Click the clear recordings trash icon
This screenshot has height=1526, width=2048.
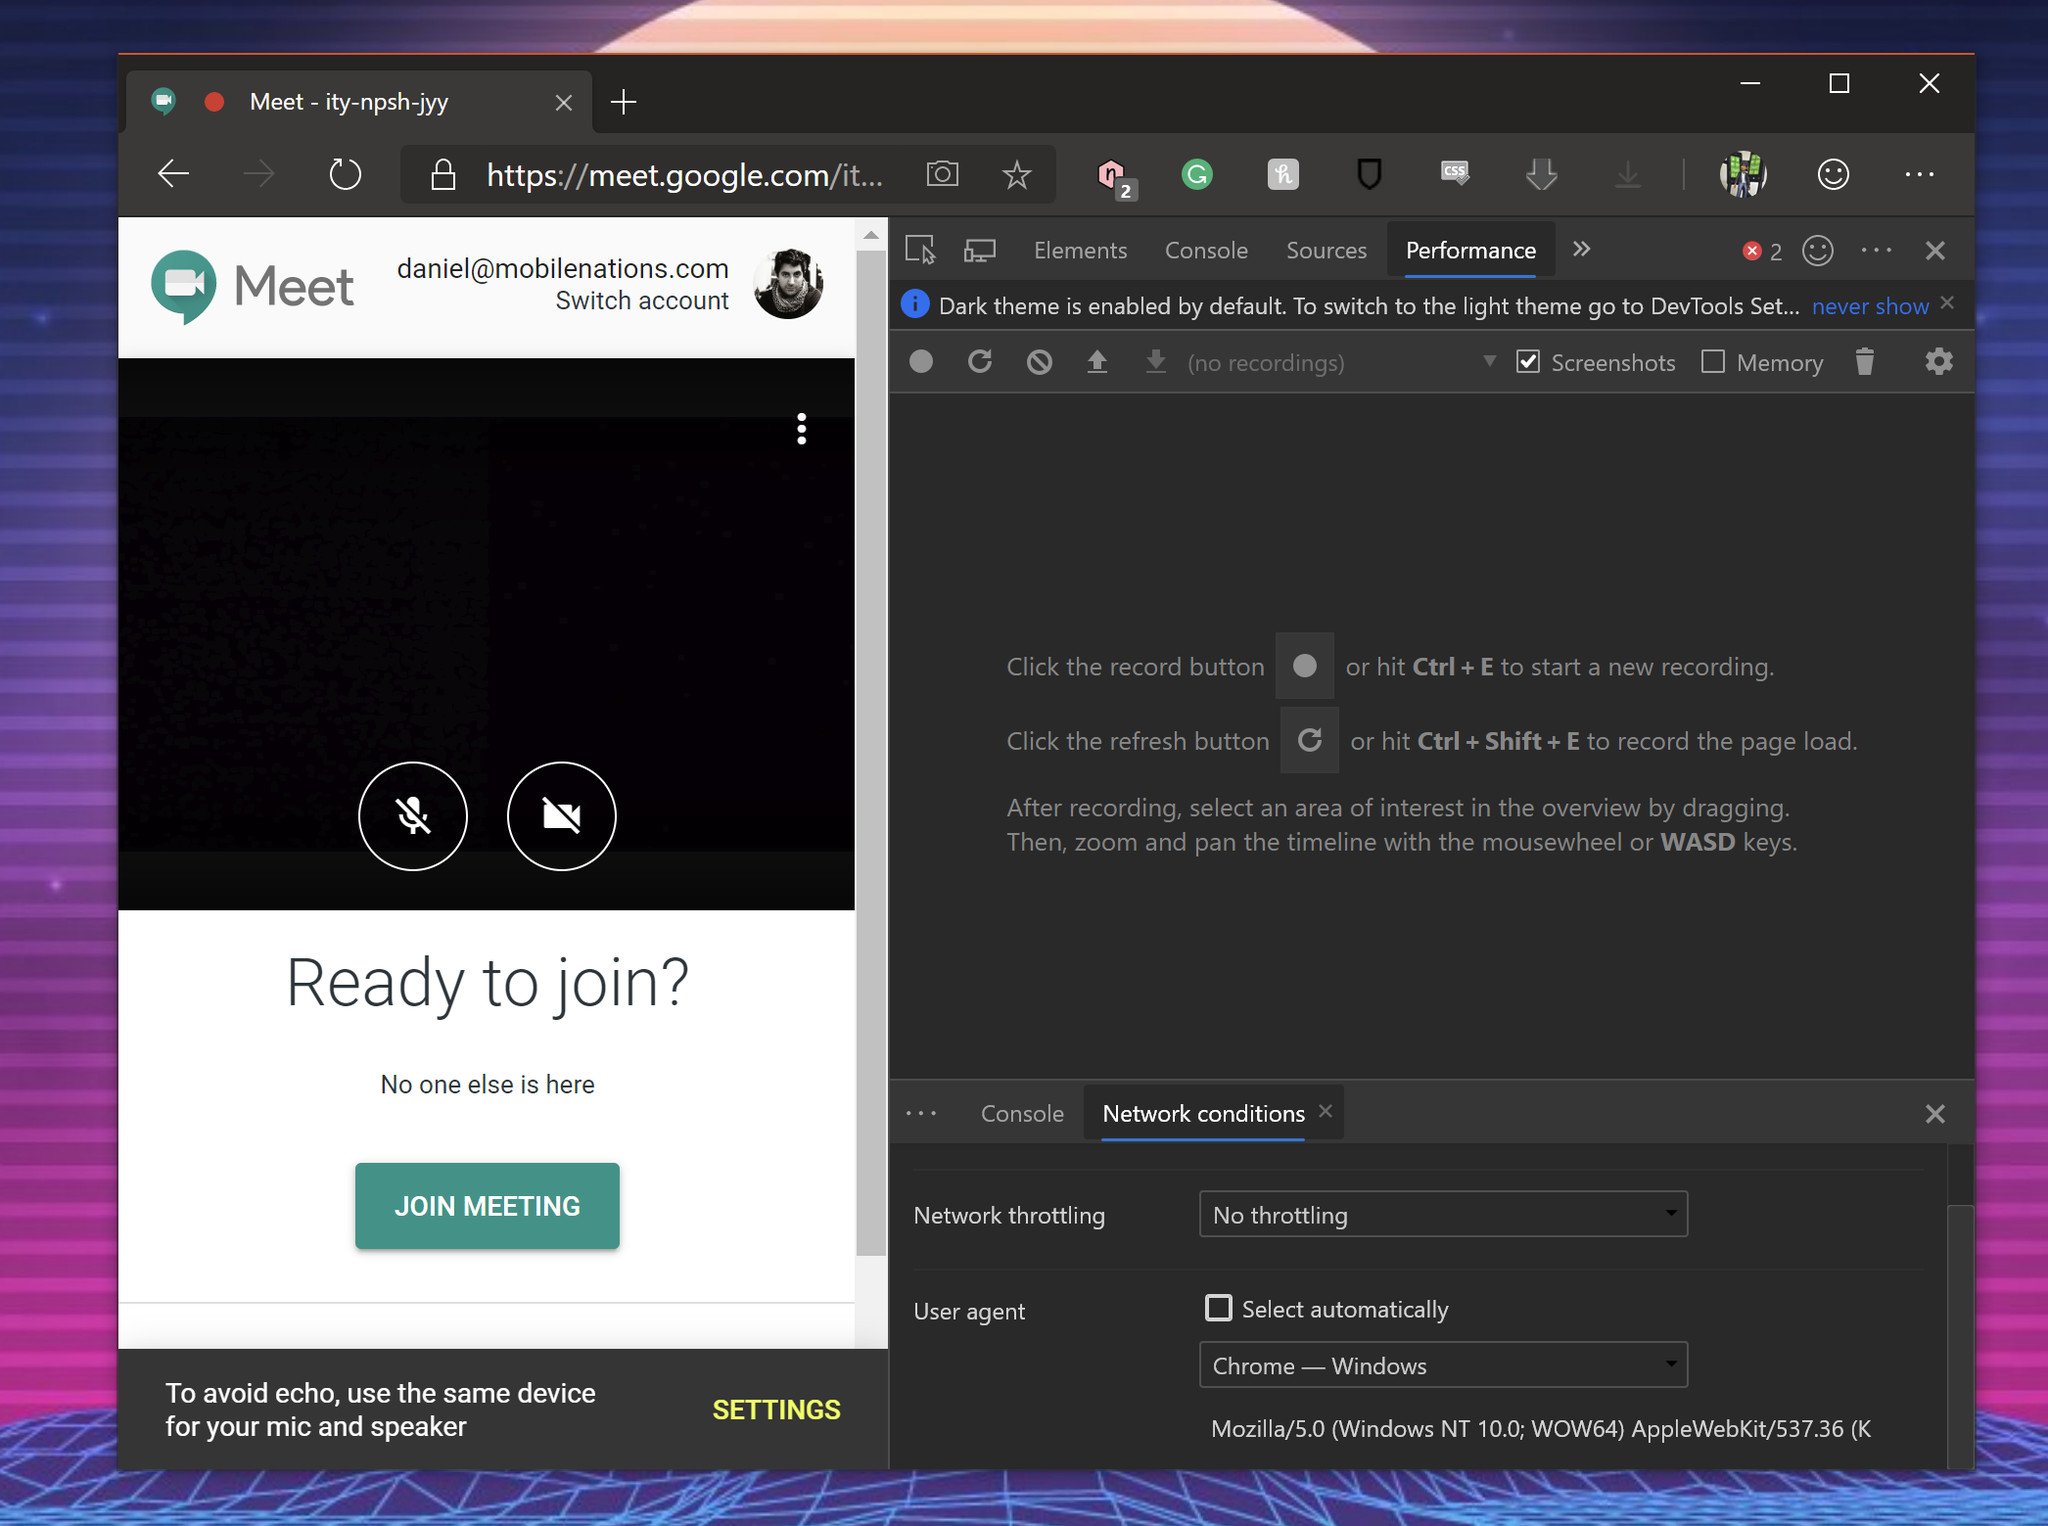[x=1864, y=362]
